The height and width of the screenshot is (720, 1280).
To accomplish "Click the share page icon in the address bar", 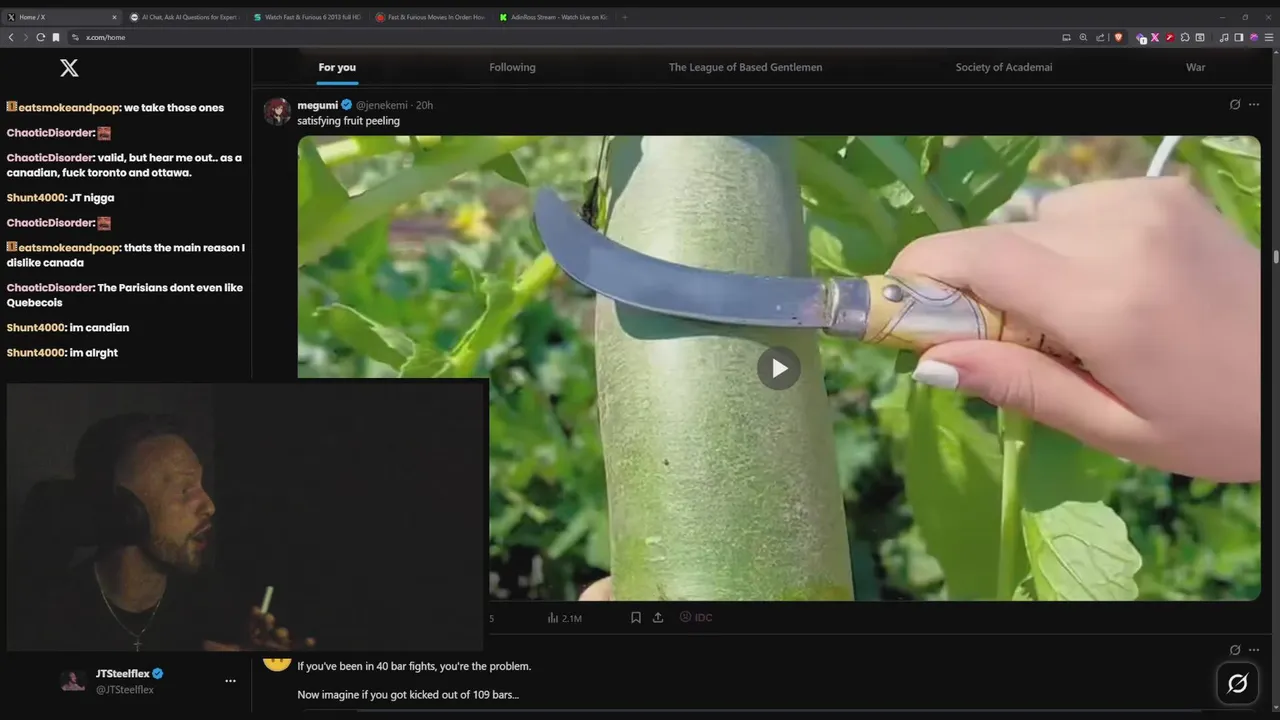I will pos(1100,37).
